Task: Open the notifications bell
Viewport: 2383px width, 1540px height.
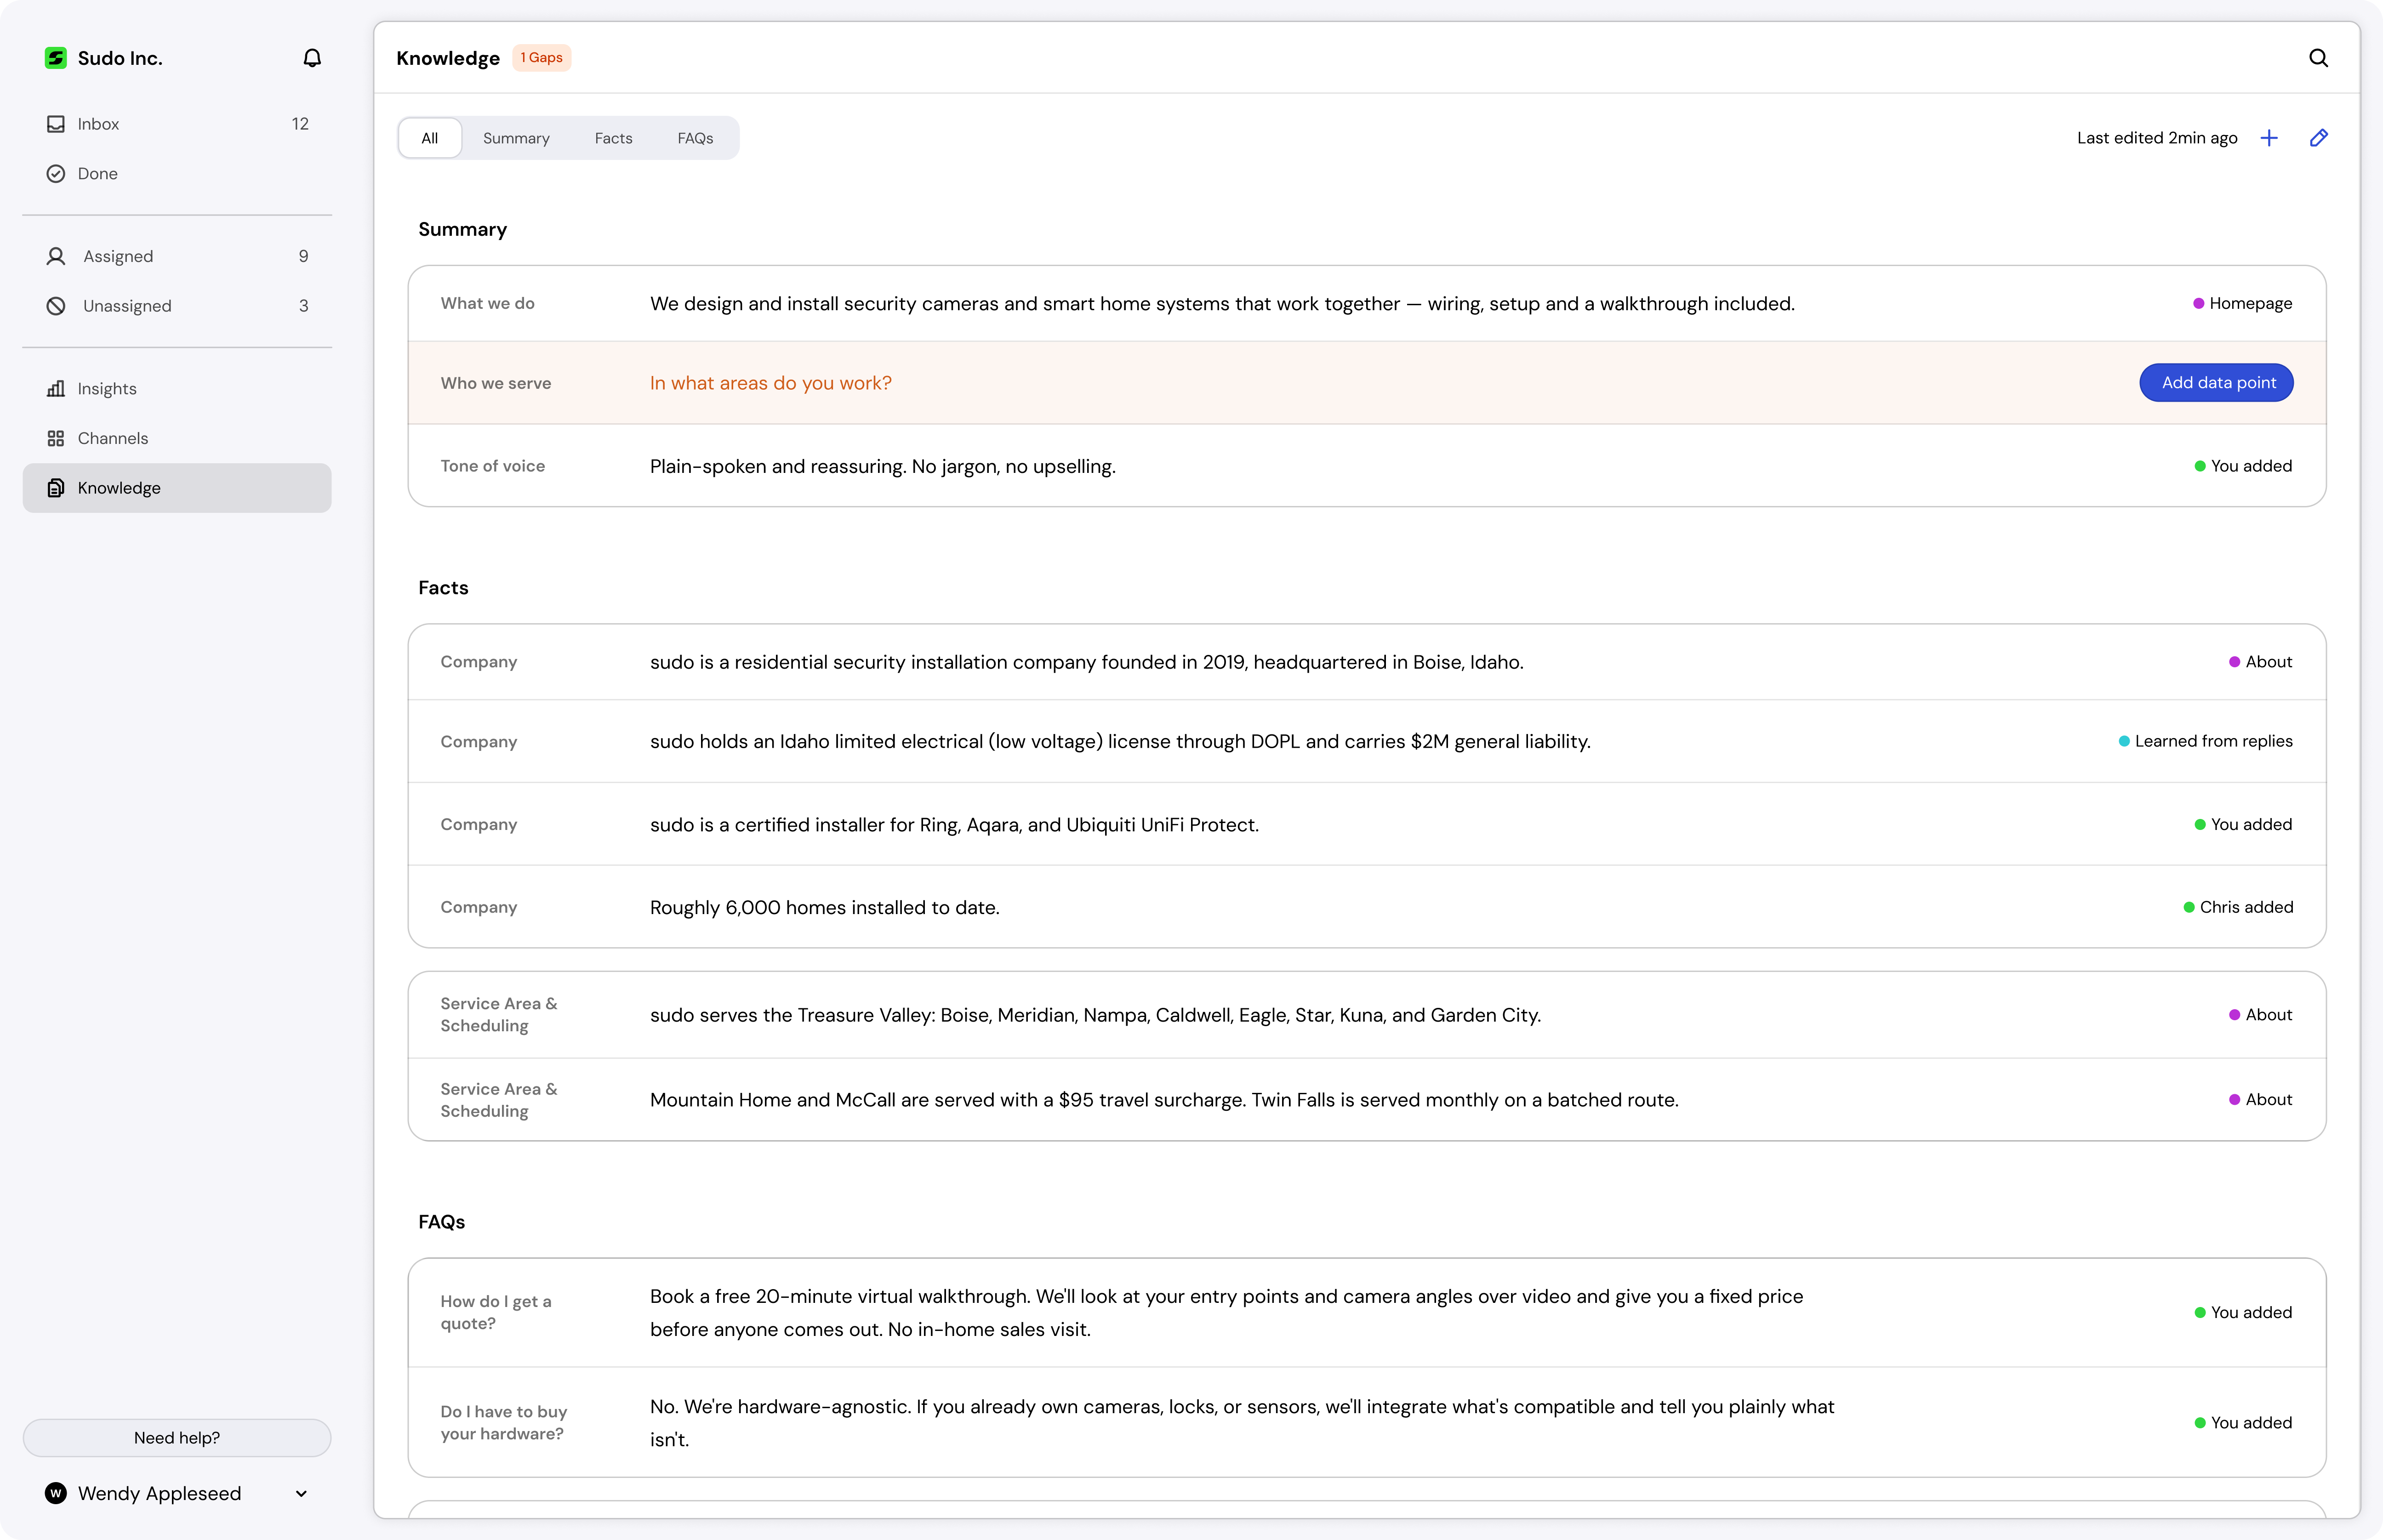Action: (x=312, y=58)
